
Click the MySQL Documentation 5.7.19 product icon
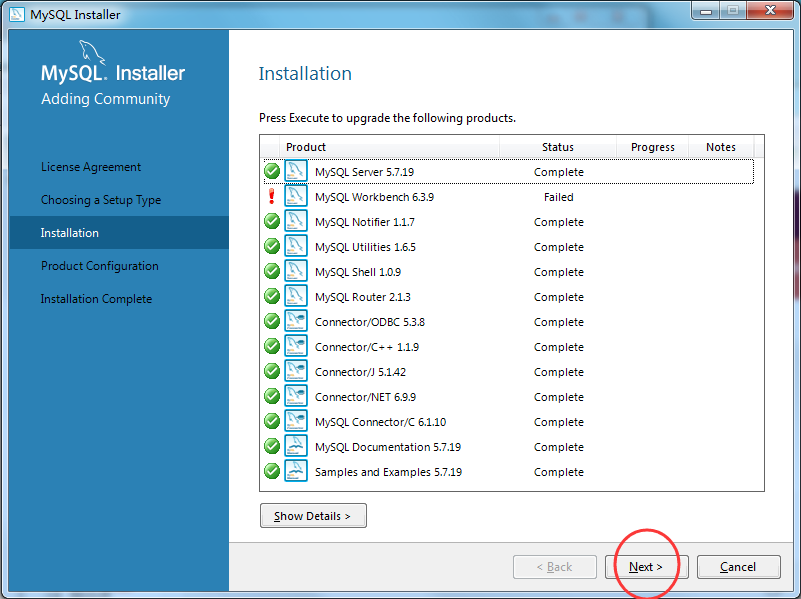point(296,446)
